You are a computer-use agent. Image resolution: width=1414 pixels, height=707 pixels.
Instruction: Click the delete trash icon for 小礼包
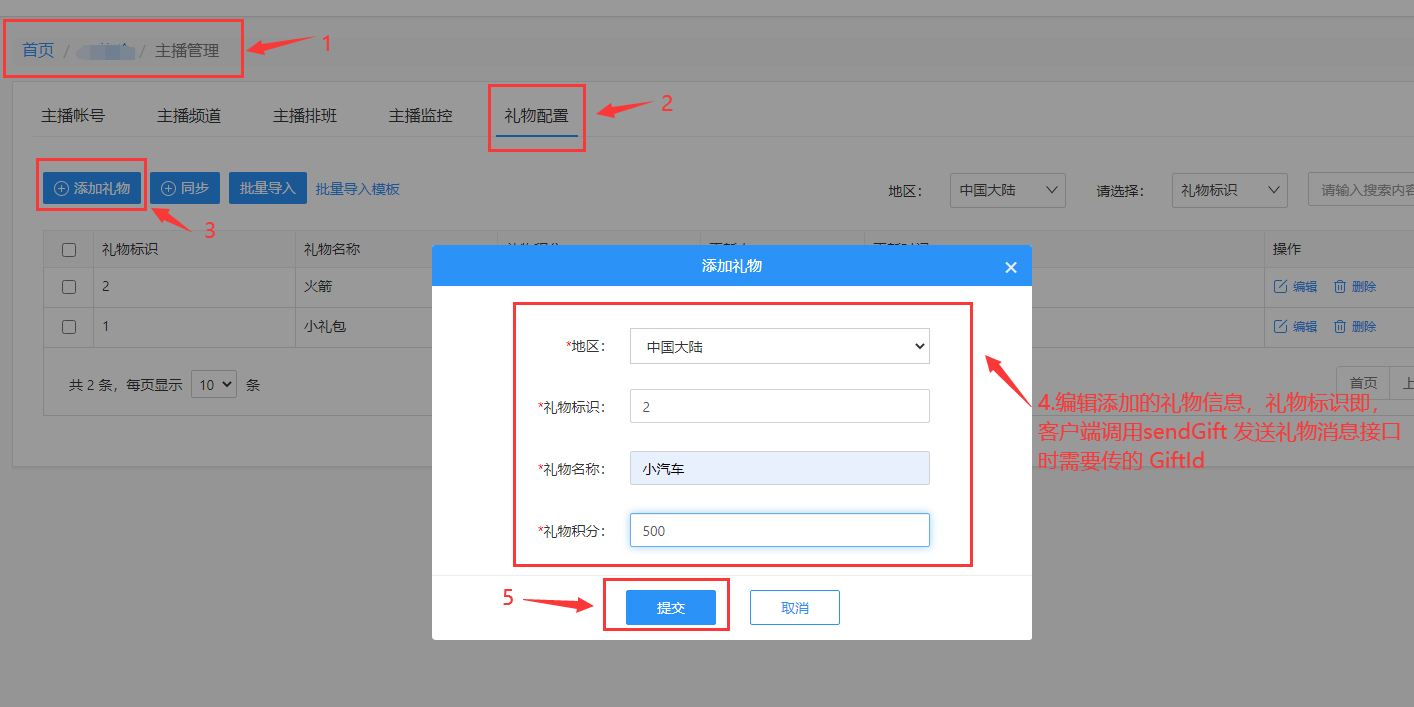[1340, 327]
